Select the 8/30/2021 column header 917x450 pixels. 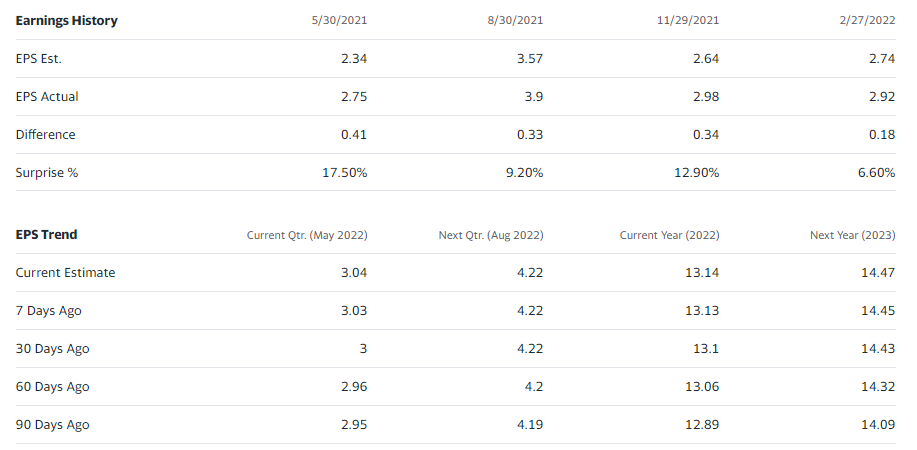[515, 21]
